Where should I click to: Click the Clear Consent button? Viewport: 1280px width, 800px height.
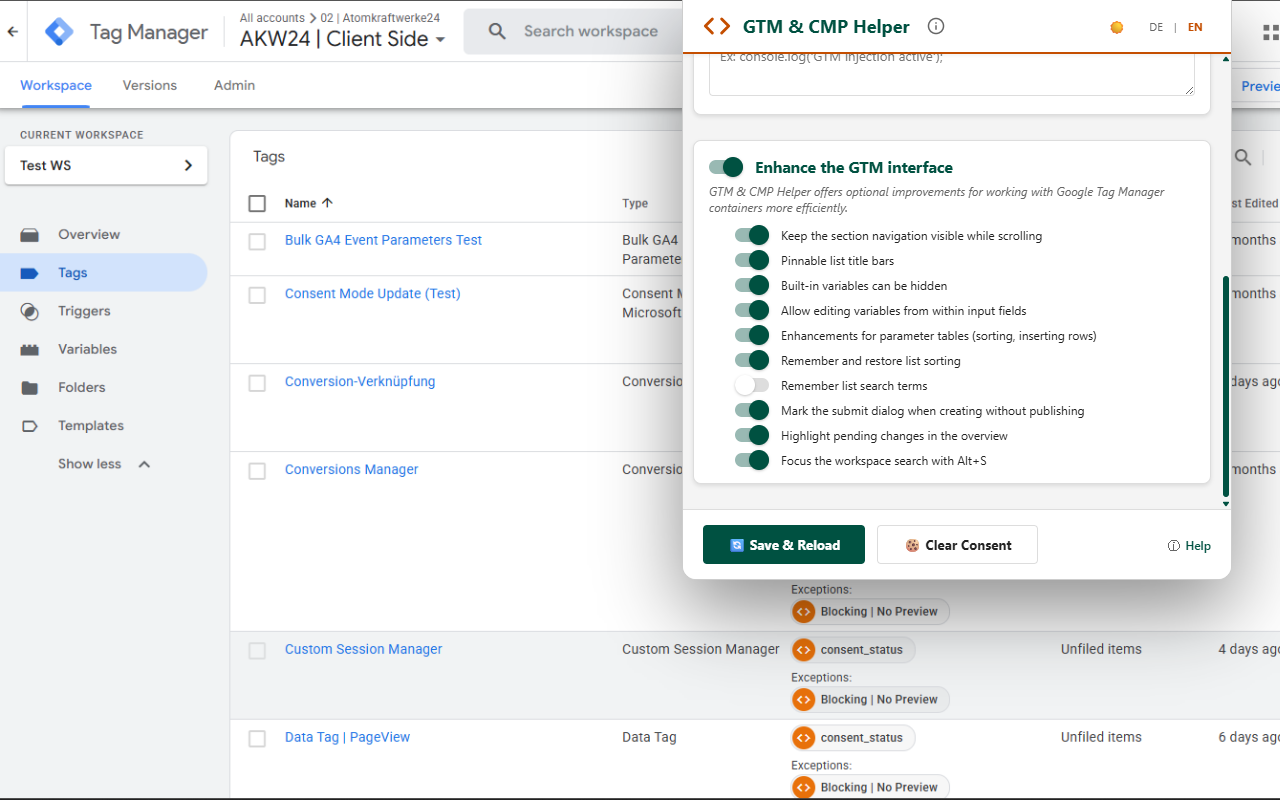[x=957, y=545]
